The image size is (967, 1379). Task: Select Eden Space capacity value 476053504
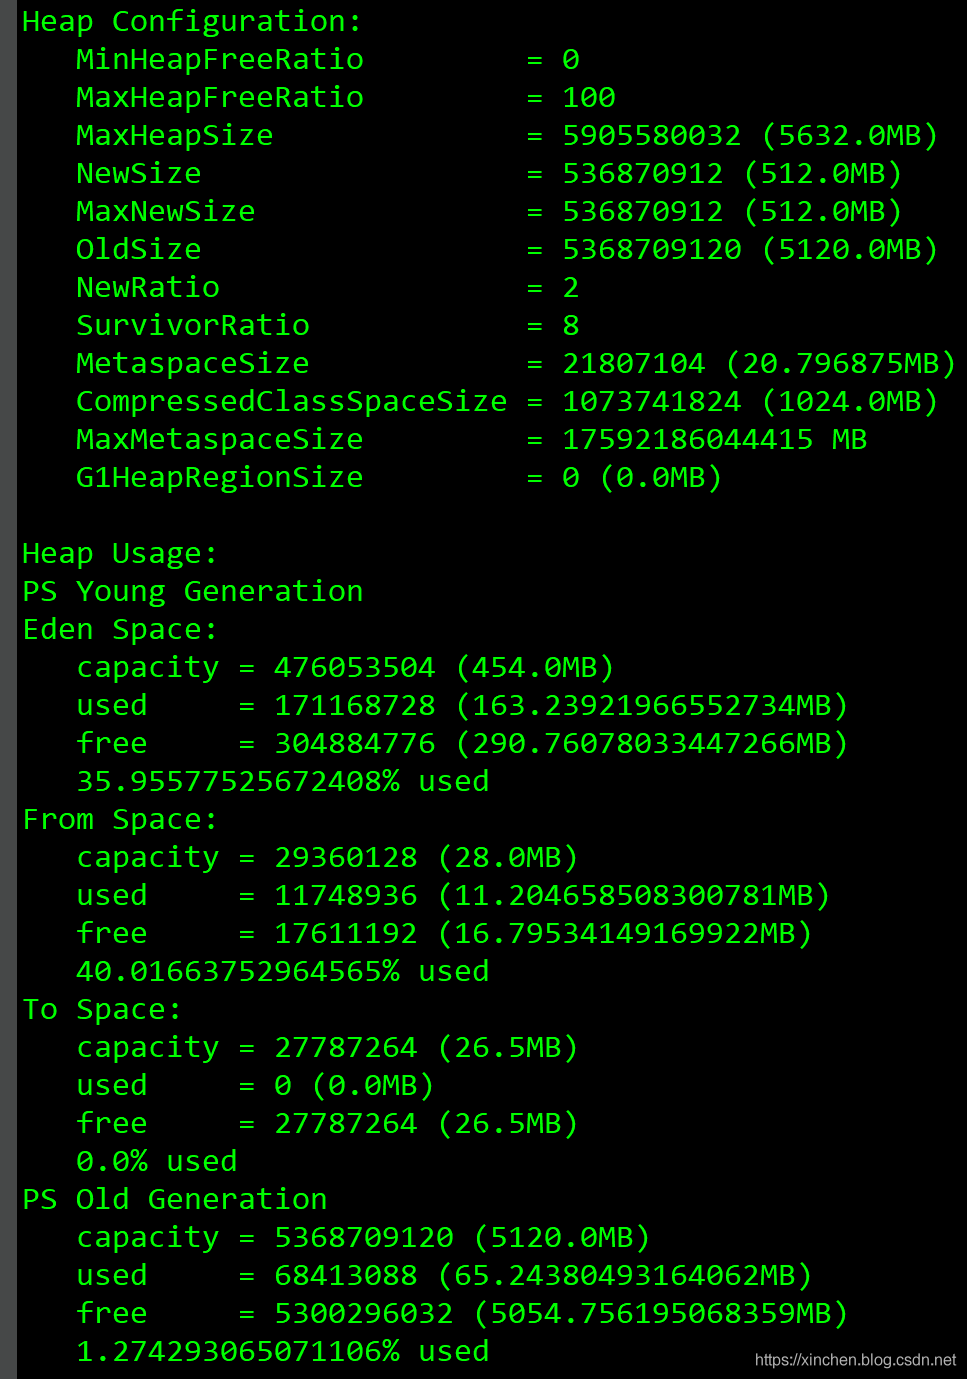[x=355, y=667]
